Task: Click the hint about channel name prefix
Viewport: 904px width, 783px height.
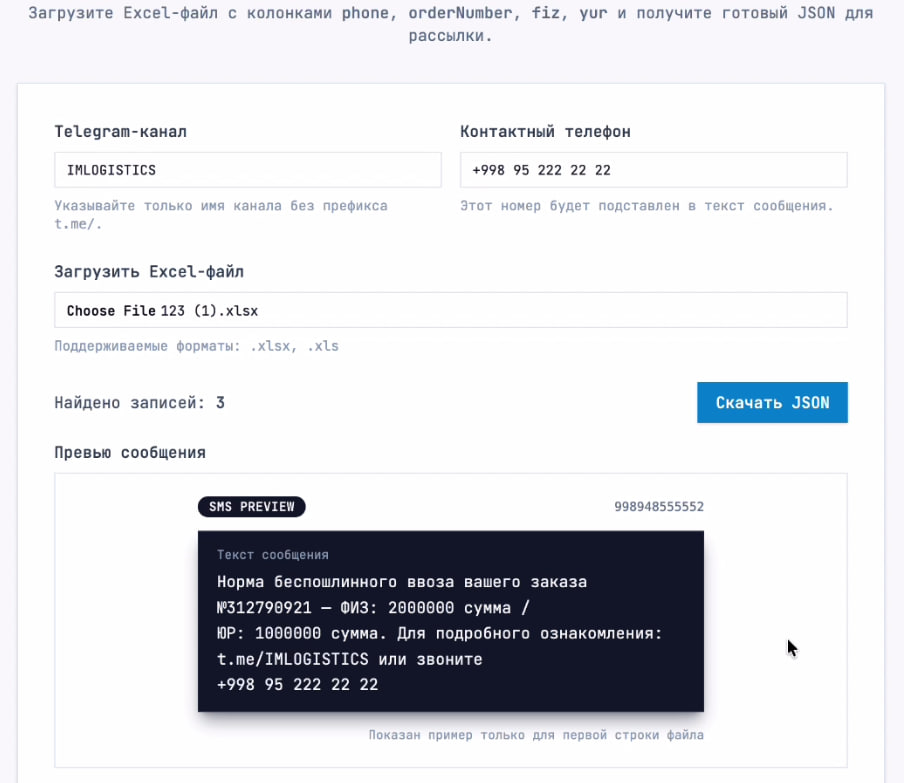Action: (220, 214)
